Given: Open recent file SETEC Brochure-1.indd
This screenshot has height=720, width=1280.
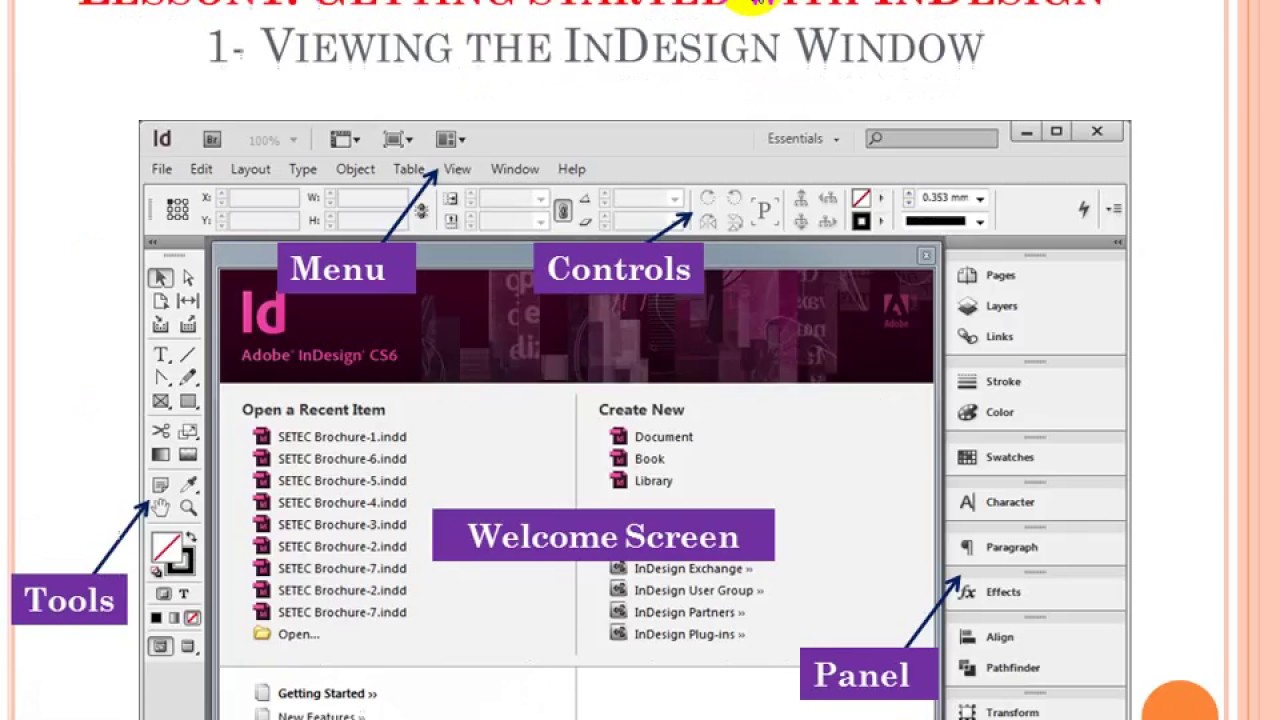Looking at the screenshot, I should [x=330, y=437].
